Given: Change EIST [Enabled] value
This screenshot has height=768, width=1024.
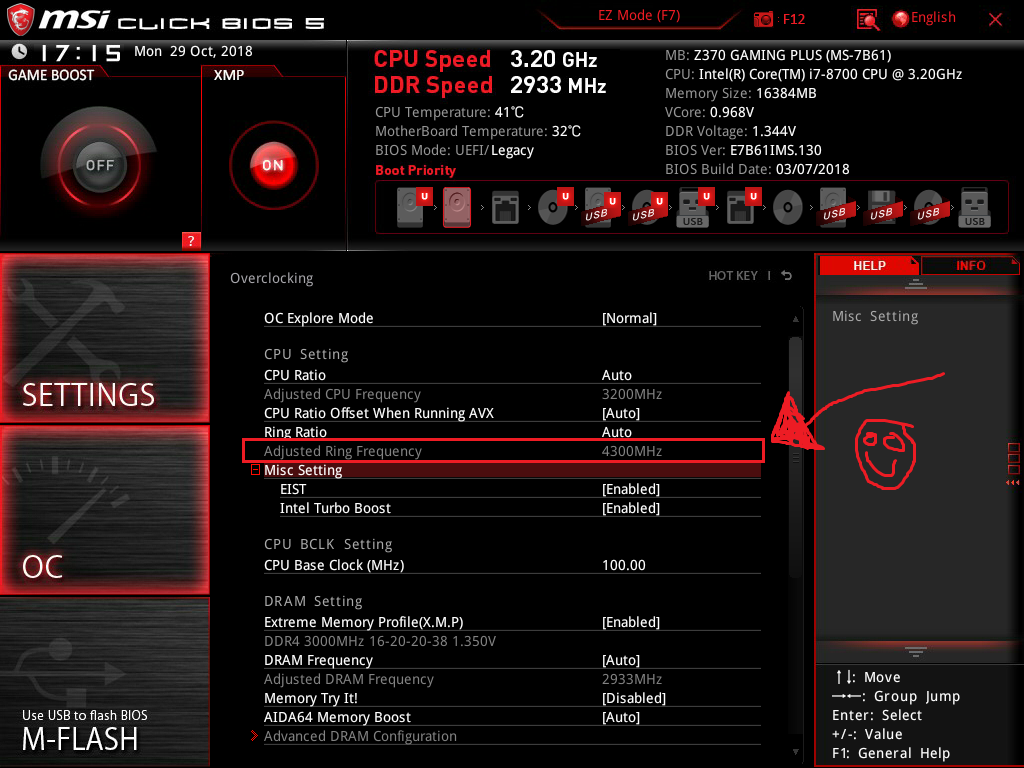Looking at the screenshot, I should click(x=631, y=489).
